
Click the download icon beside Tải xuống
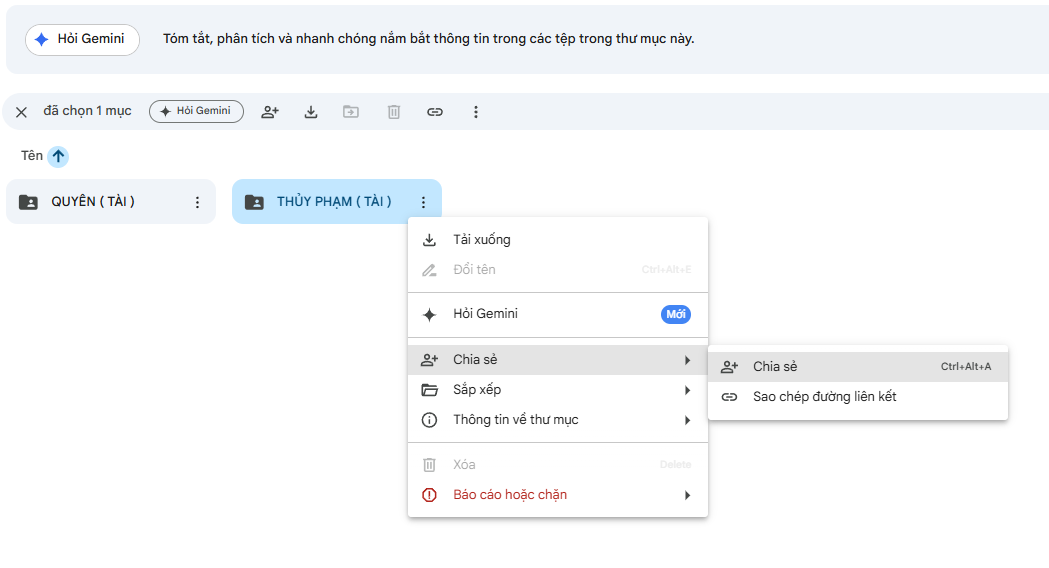coord(430,240)
